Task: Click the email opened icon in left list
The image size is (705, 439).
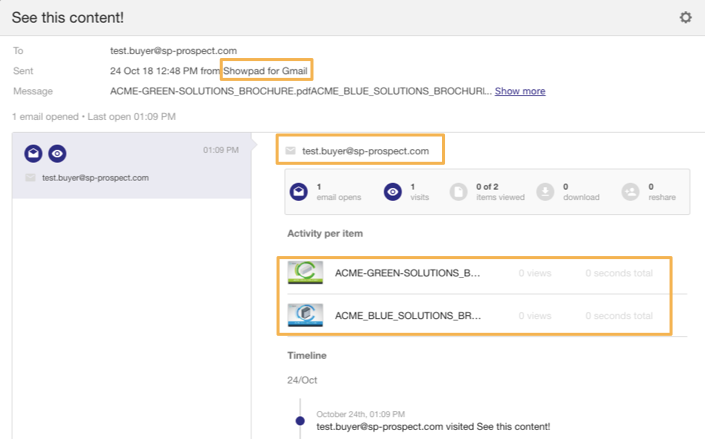Action: (33, 153)
